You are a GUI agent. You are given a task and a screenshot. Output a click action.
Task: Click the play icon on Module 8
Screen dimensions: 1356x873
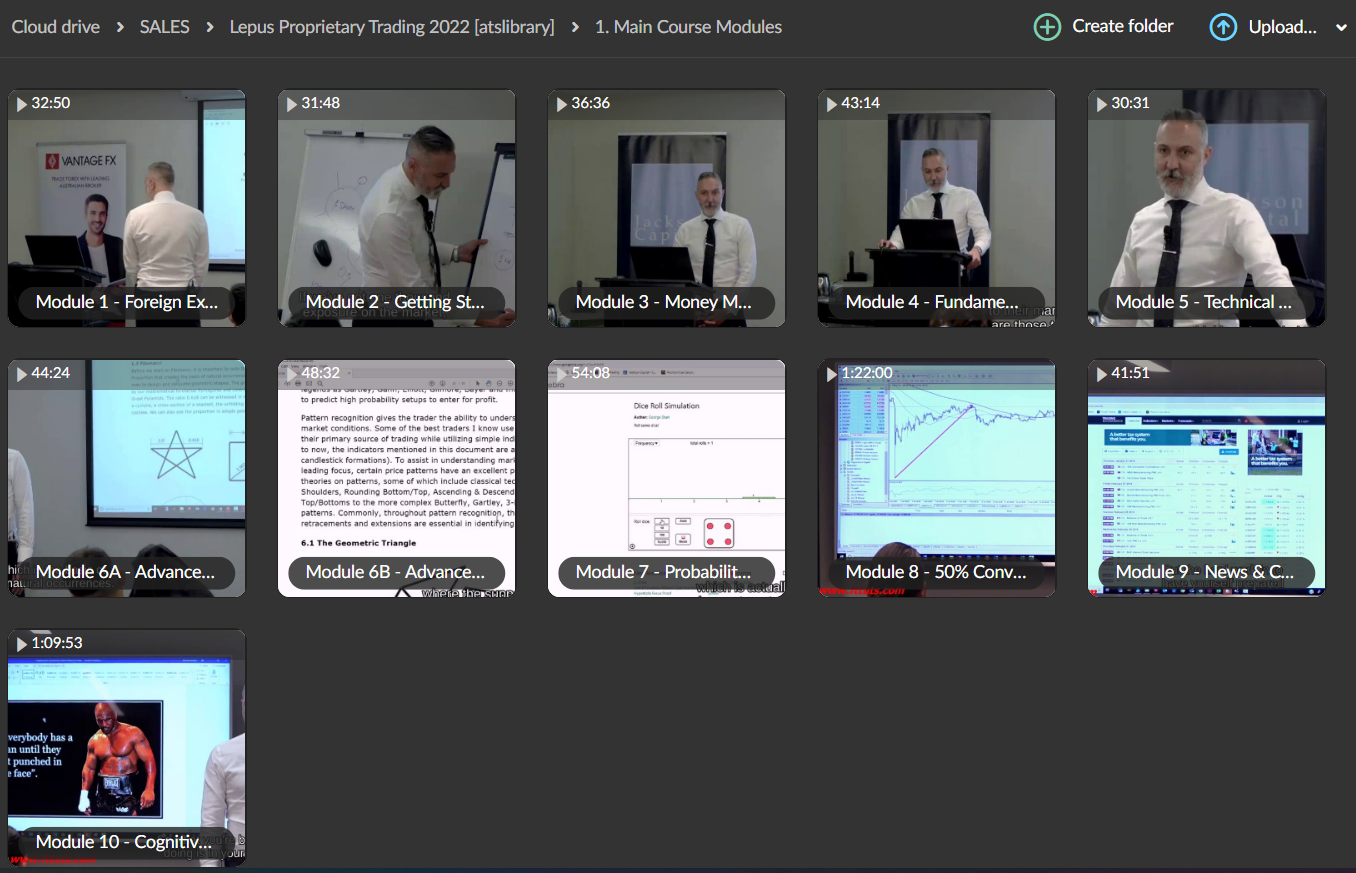point(831,372)
